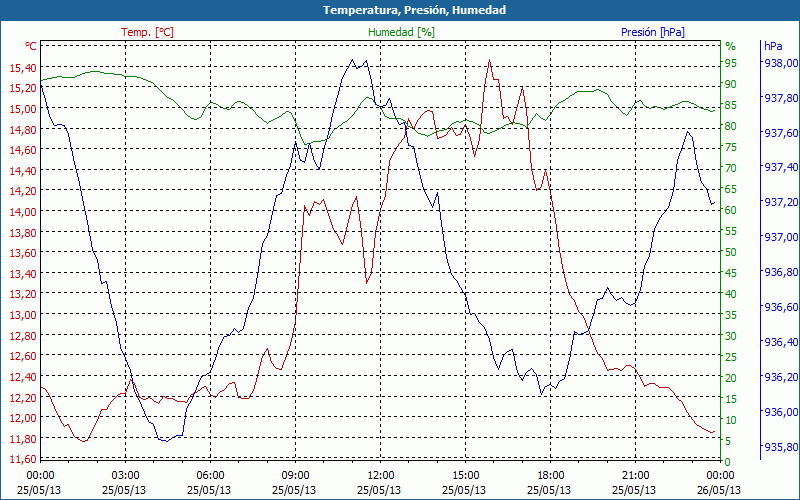Click the 13,20 temperature axis value
This screenshot has height=500, width=800.
[x=23, y=293]
